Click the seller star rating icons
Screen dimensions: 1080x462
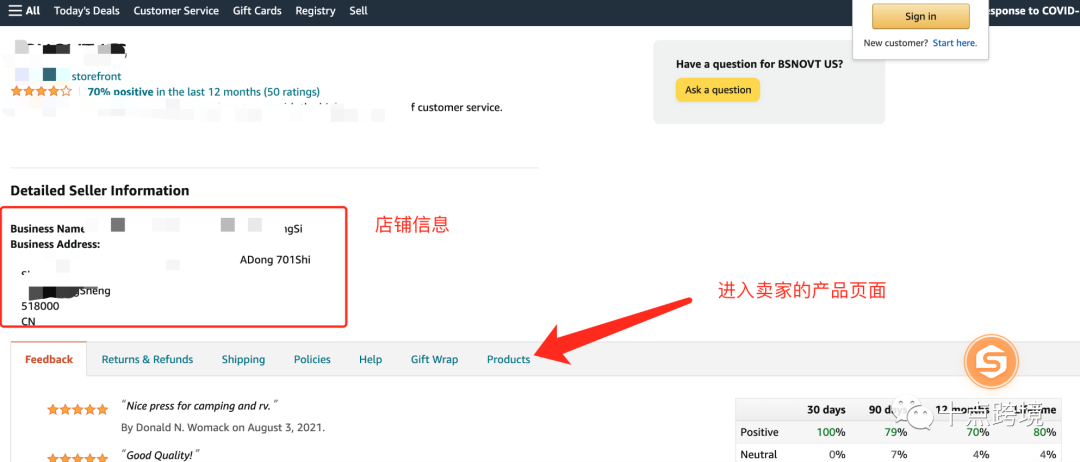click(x=41, y=91)
